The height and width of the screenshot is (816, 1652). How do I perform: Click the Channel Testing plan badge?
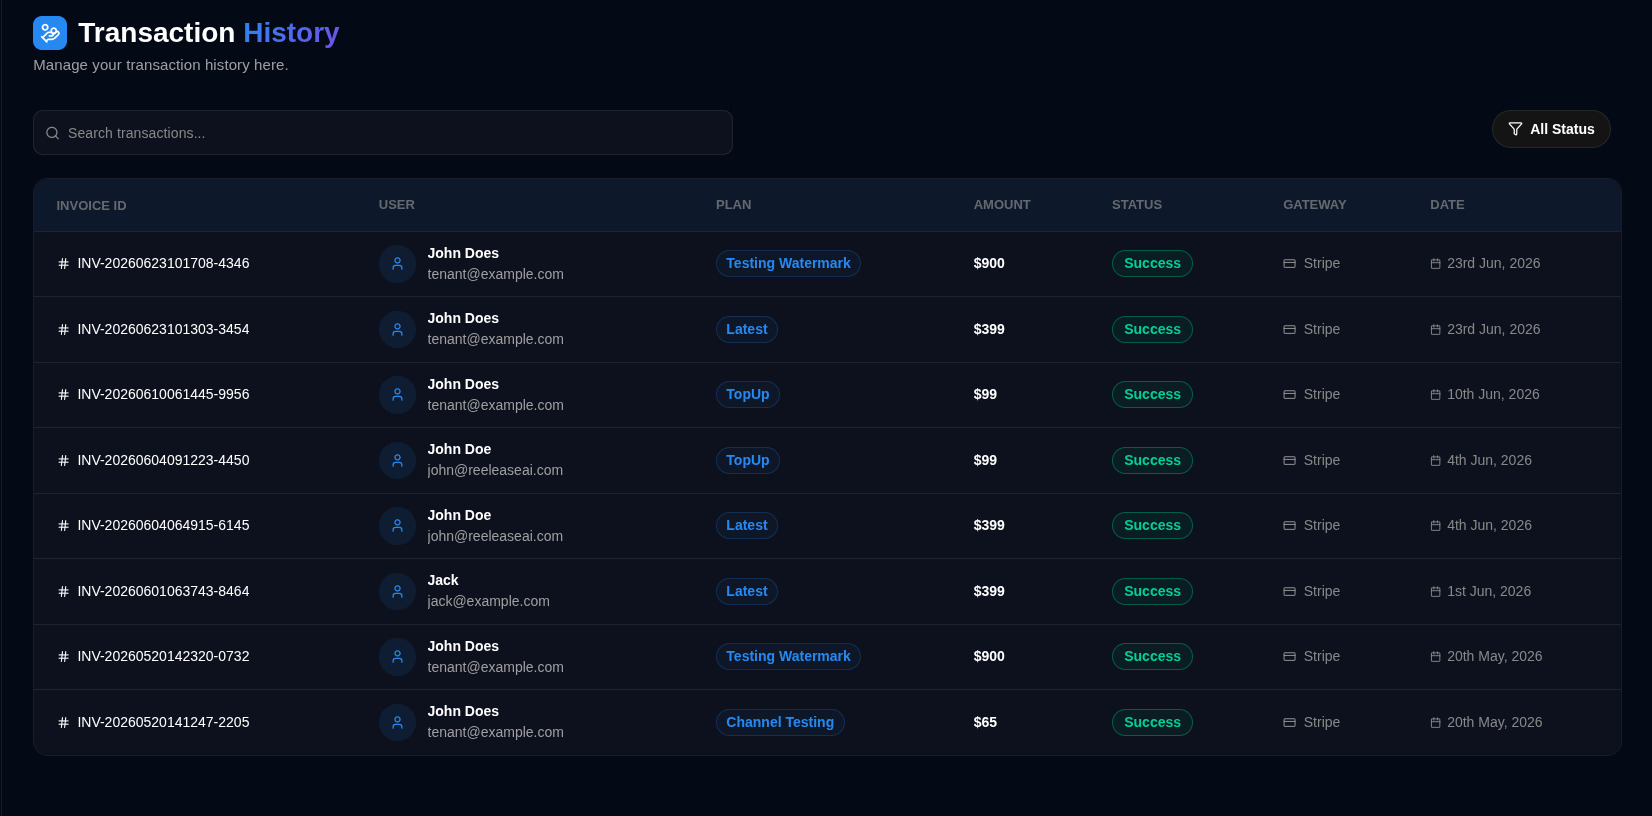pos(780,722)
